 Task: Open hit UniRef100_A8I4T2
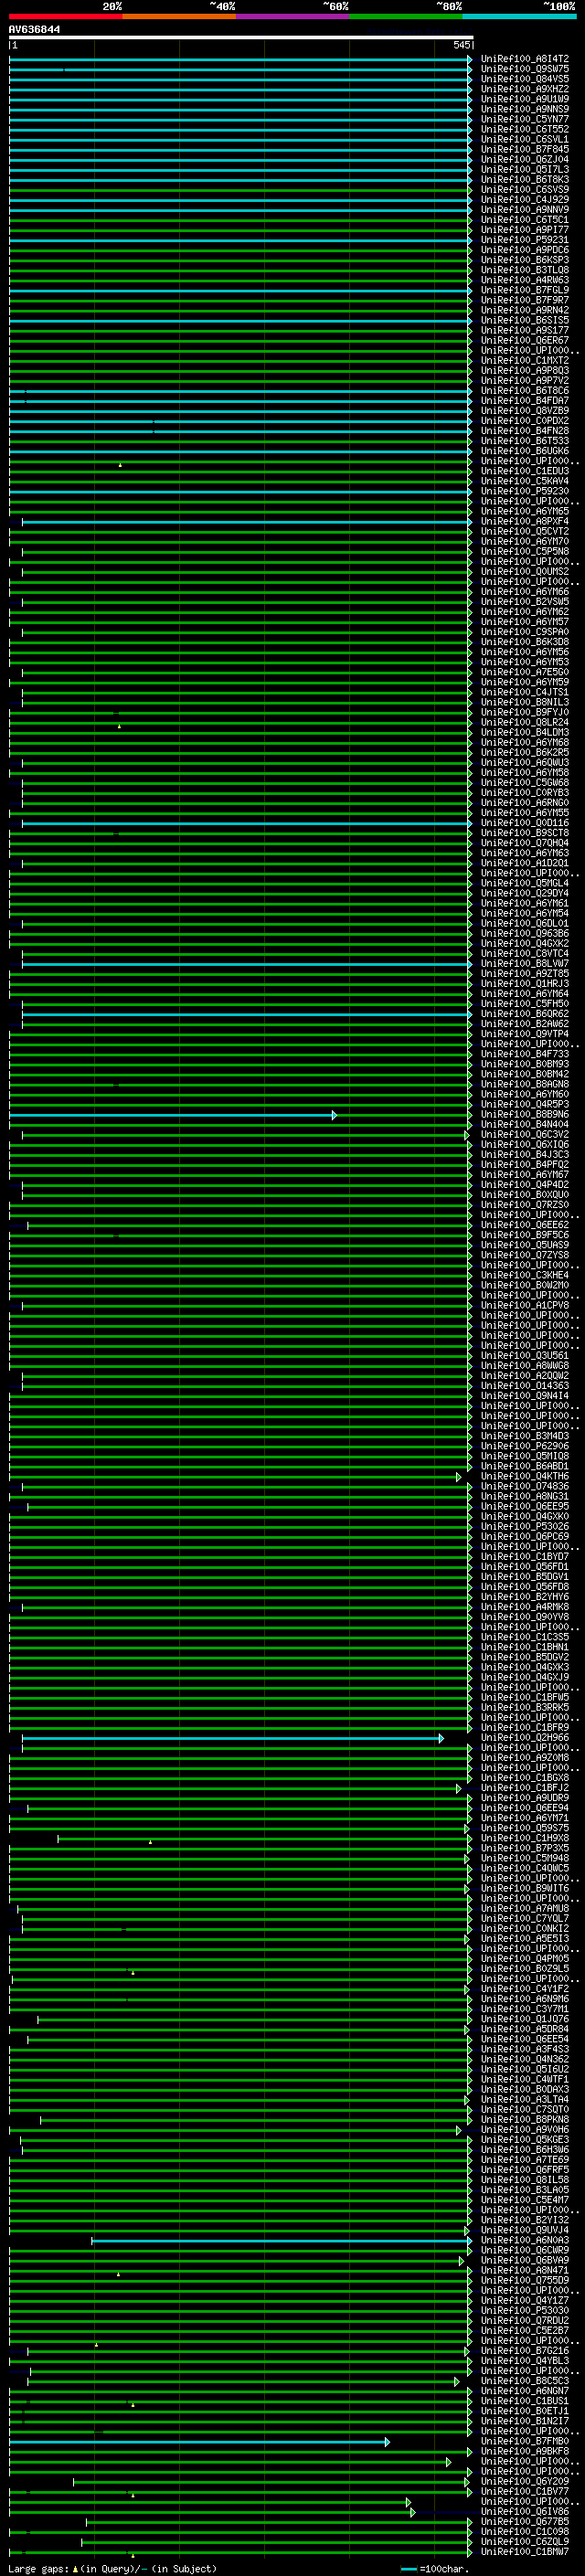(524, 59)
